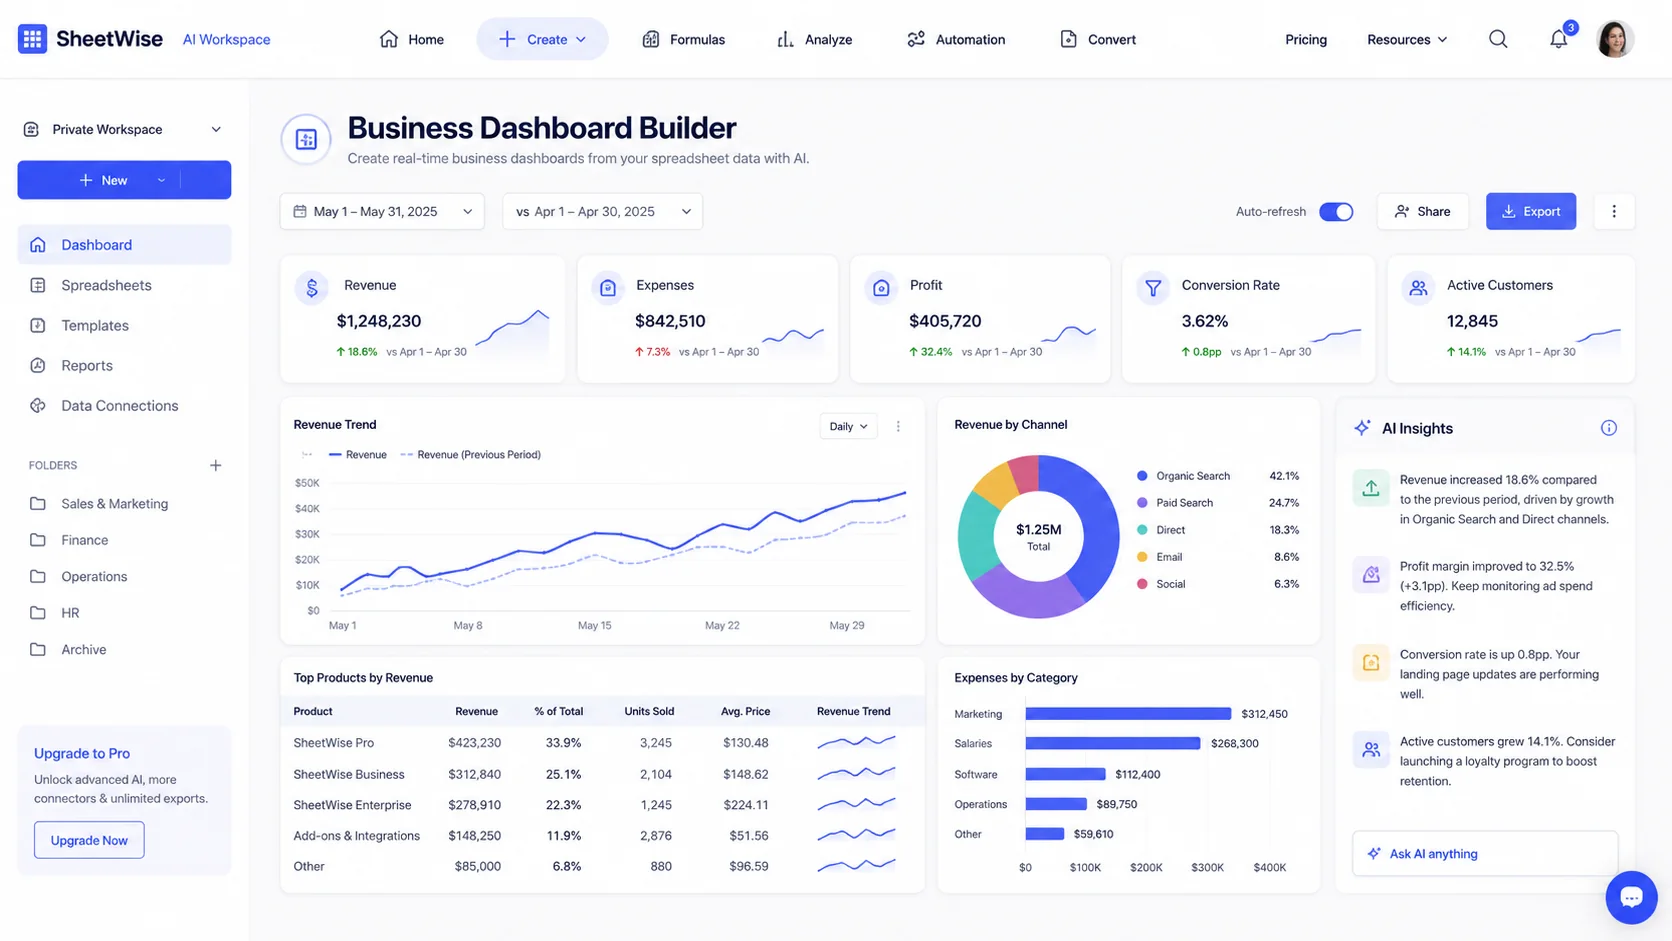Open notifications bell icon
1672x941 pixels.
(x=1558, y=39)
